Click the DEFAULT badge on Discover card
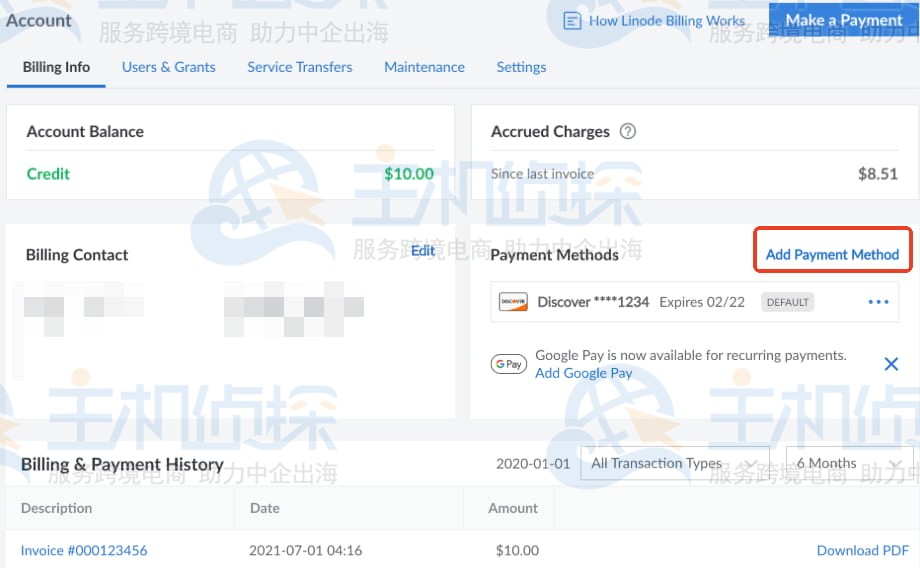Screen dimensions: 920x568 click(787, 302)
